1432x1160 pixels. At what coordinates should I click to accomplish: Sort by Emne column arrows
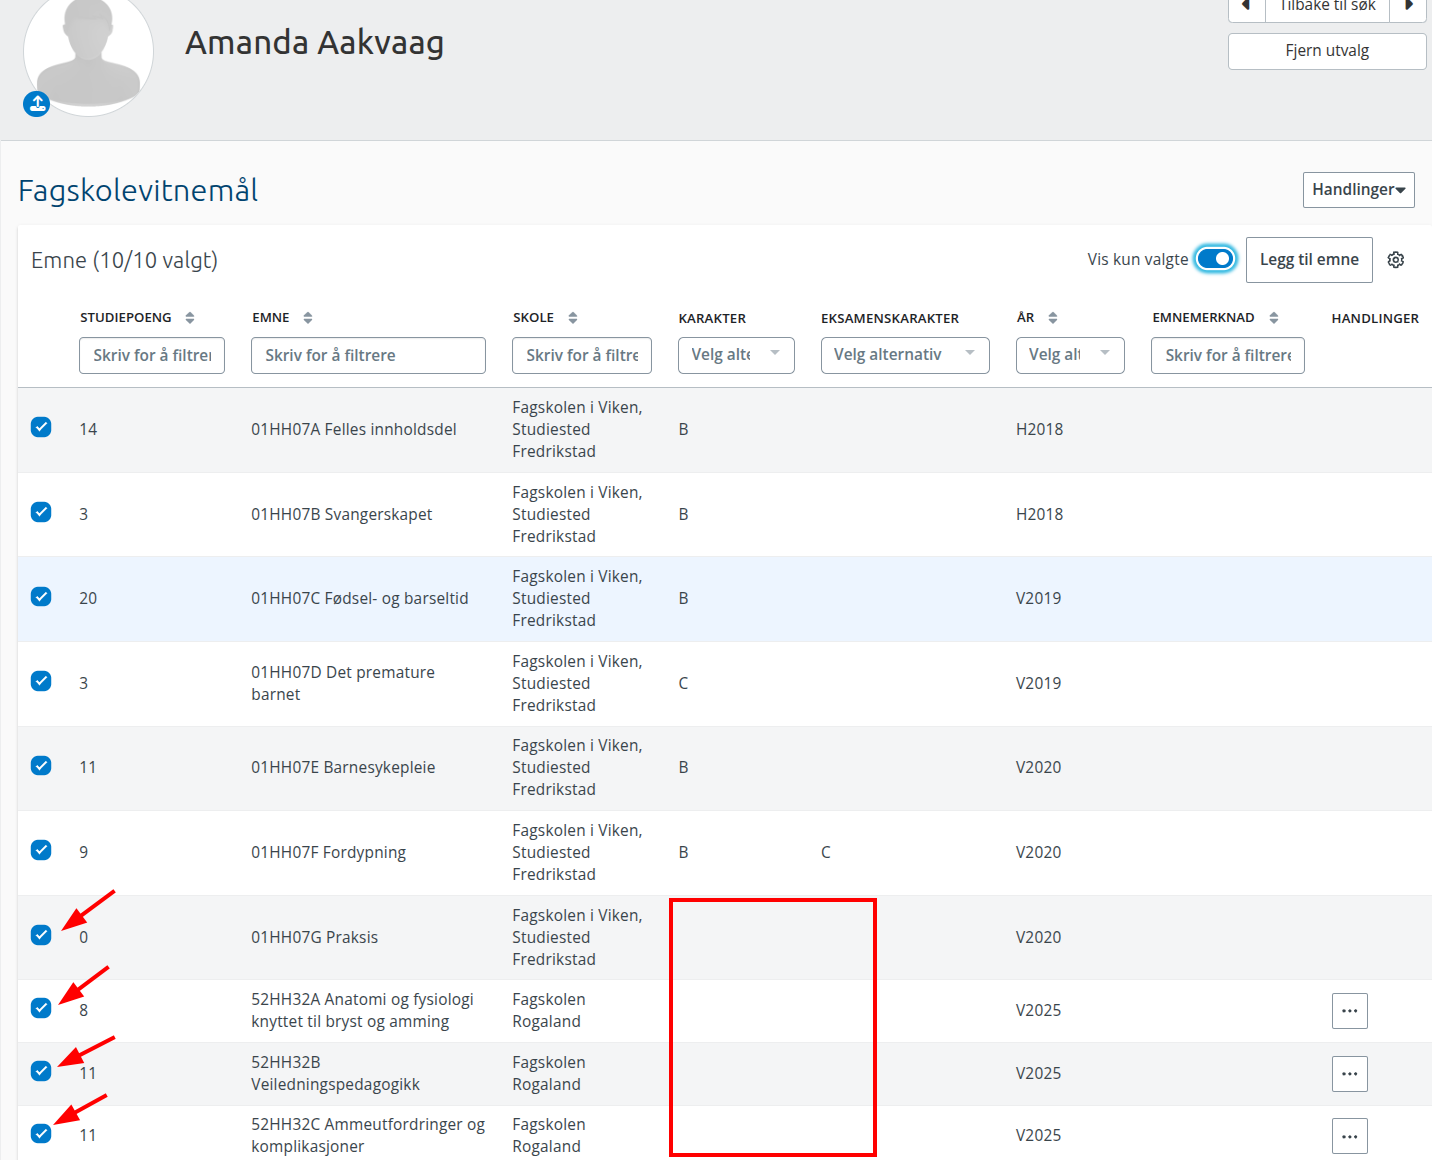coord(308,318)
